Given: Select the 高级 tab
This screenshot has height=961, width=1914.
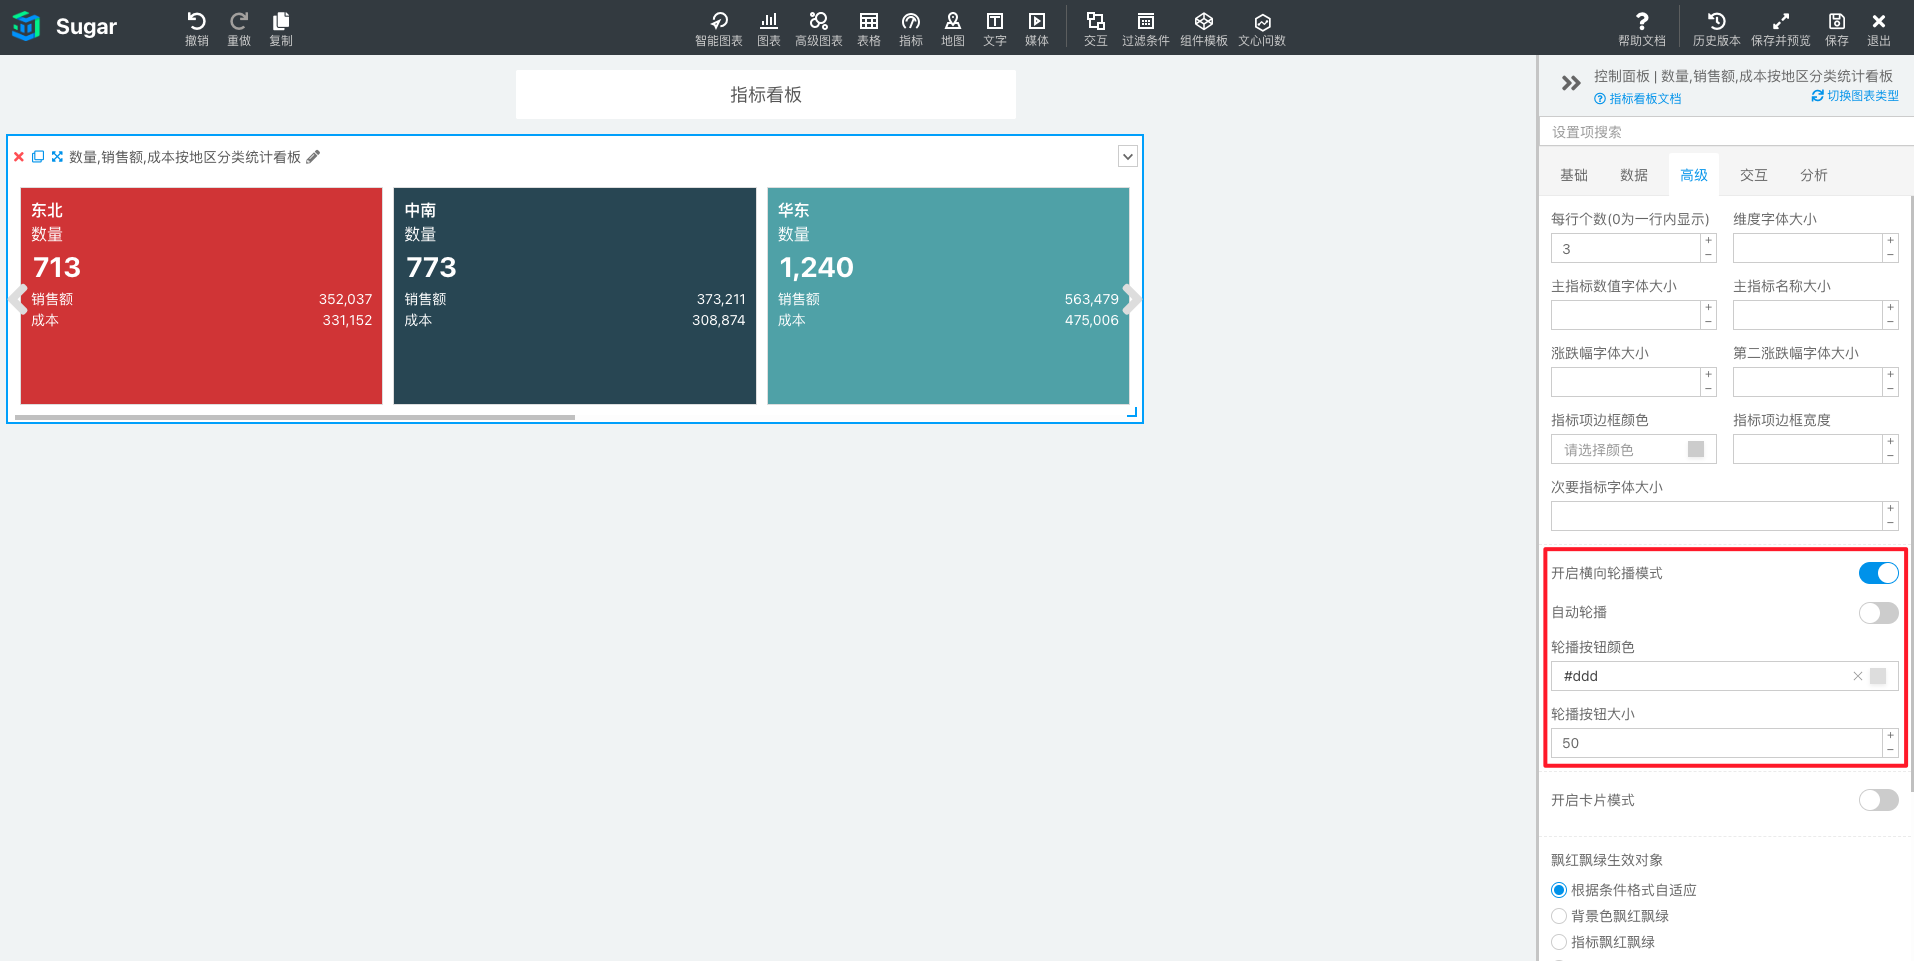Looking at the screenshot, I should click(1694, 175).
